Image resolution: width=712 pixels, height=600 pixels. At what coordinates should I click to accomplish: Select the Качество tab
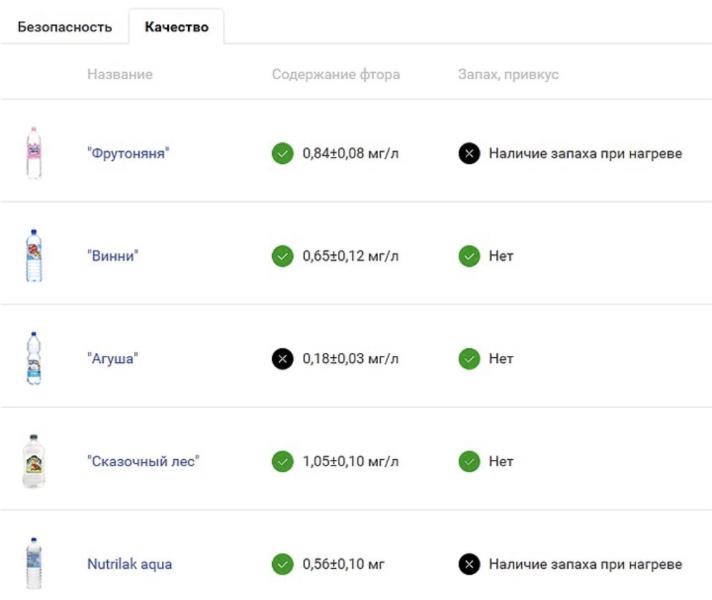[x=177, y=27]
